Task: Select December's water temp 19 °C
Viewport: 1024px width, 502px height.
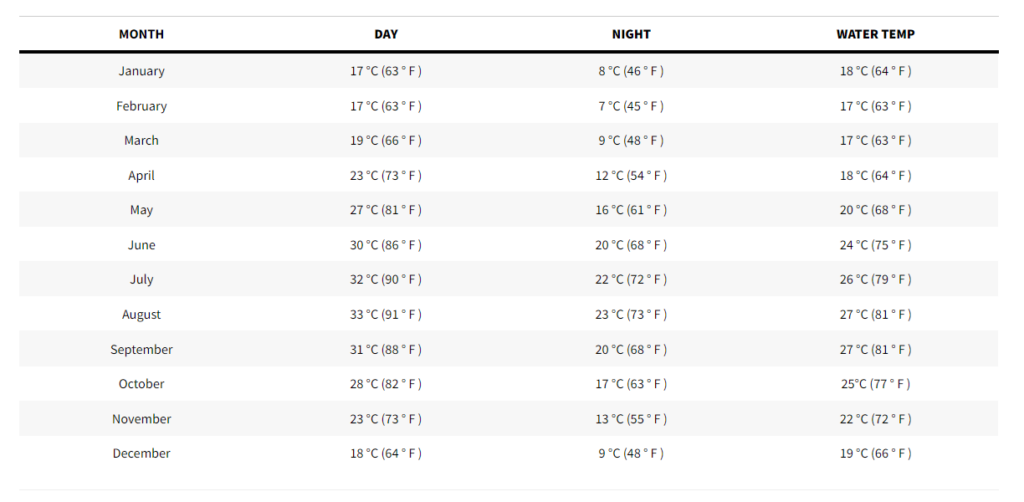Action: pyautogui.click(x=875, y=454)
